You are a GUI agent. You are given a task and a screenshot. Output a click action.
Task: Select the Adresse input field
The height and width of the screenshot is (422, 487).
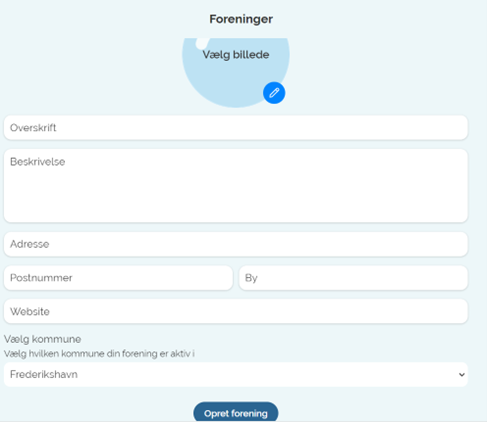[x=236, y=244]
